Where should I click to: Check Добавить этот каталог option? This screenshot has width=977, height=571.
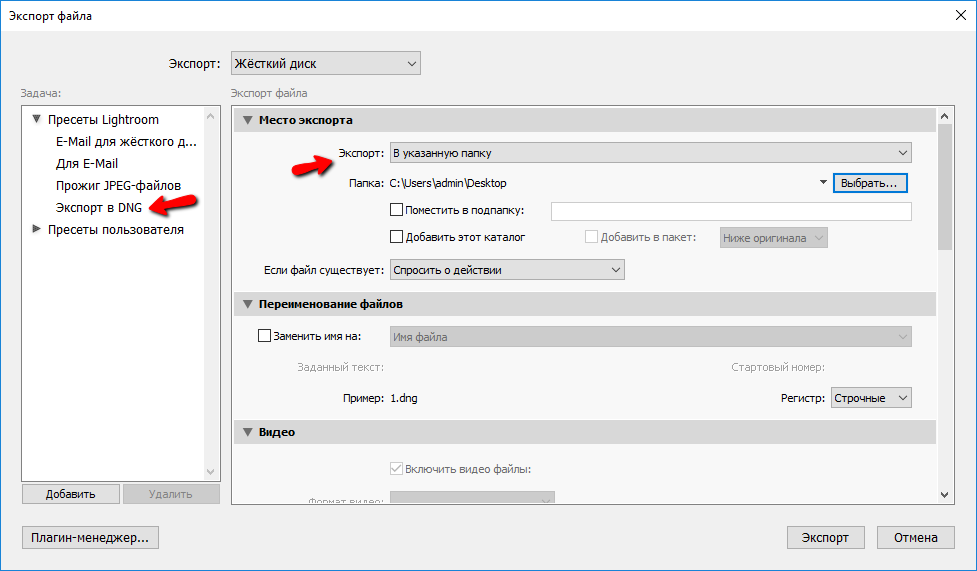[396, 238]
